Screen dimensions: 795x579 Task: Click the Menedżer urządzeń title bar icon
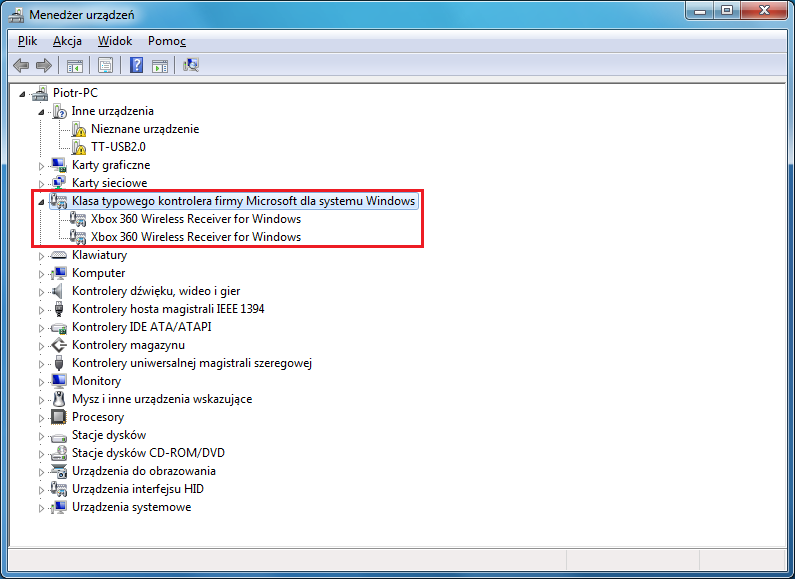[x=16, y=15]
